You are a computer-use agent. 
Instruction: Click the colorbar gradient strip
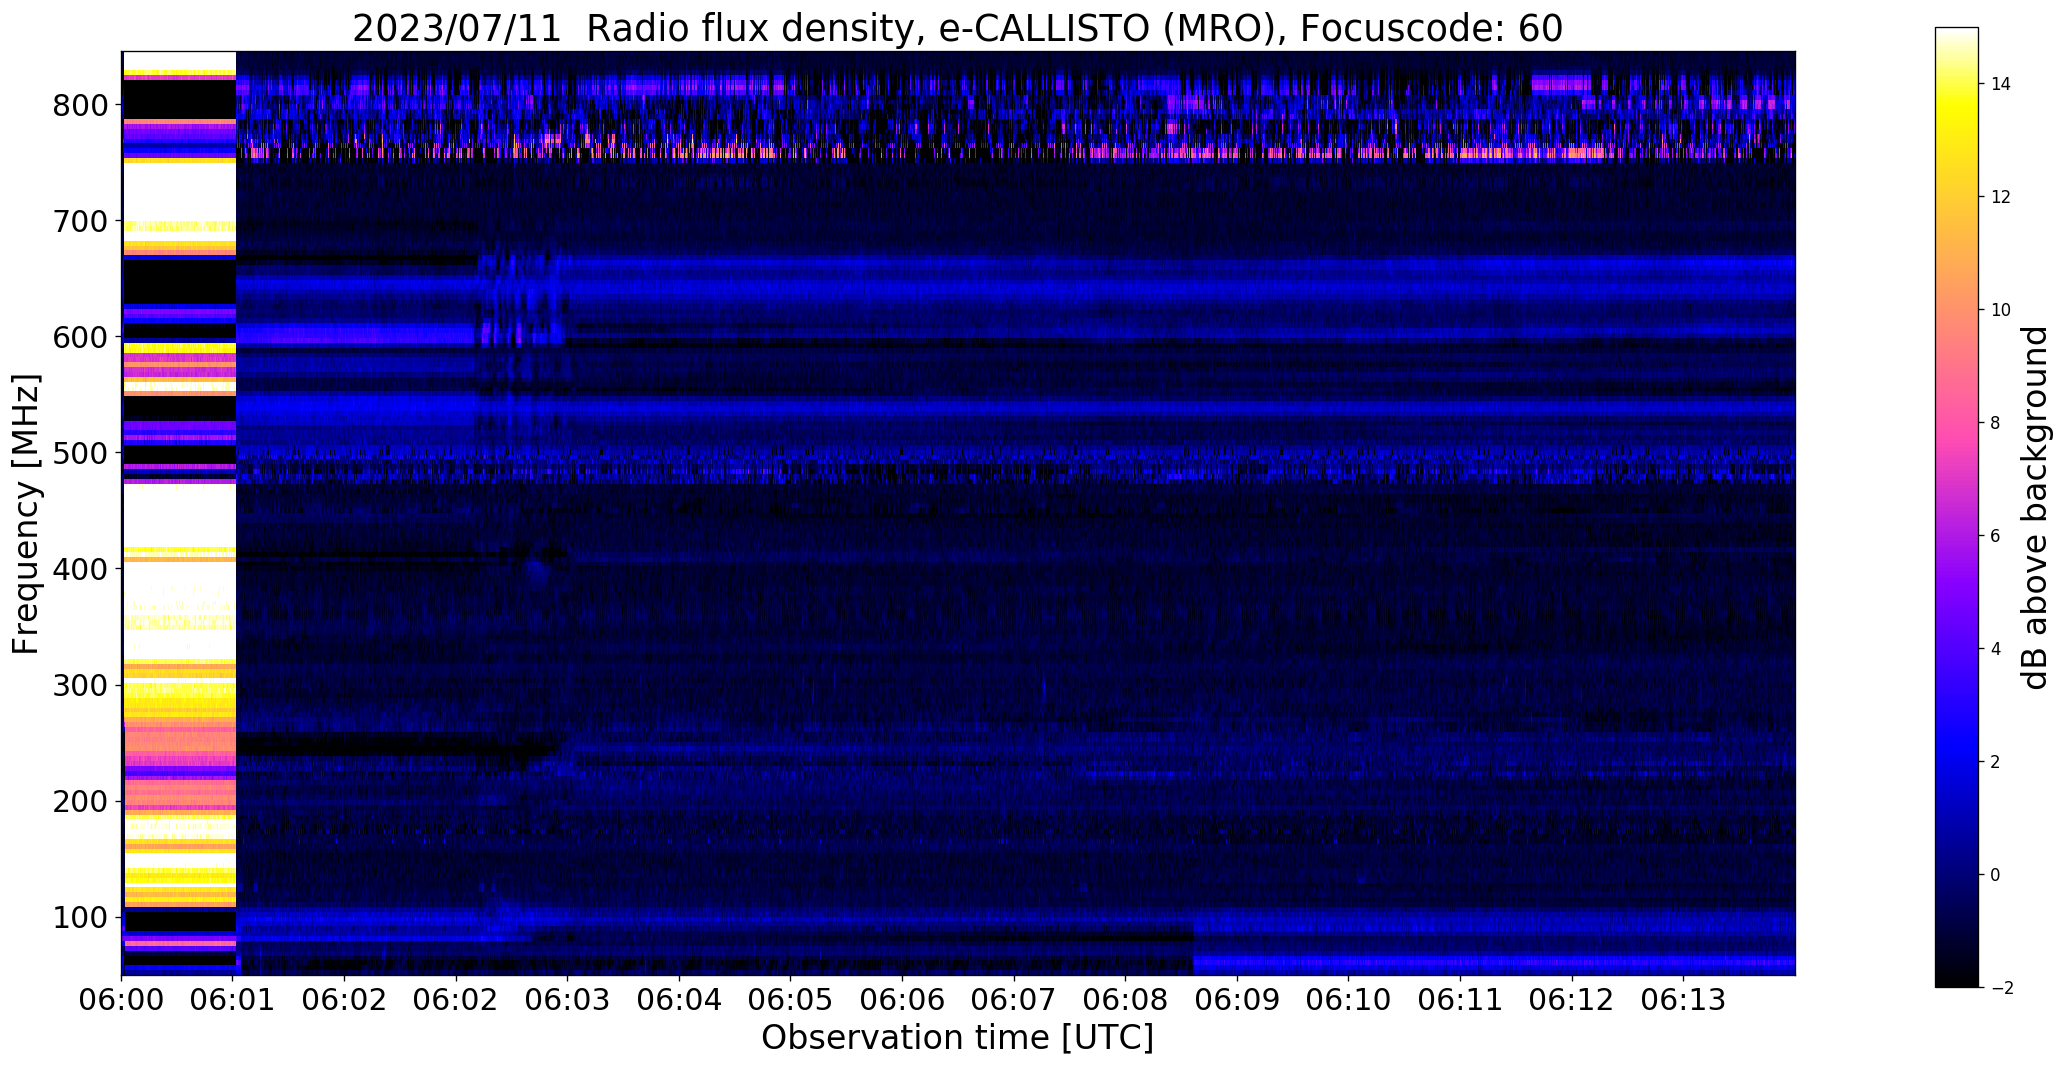[1957, 507]
